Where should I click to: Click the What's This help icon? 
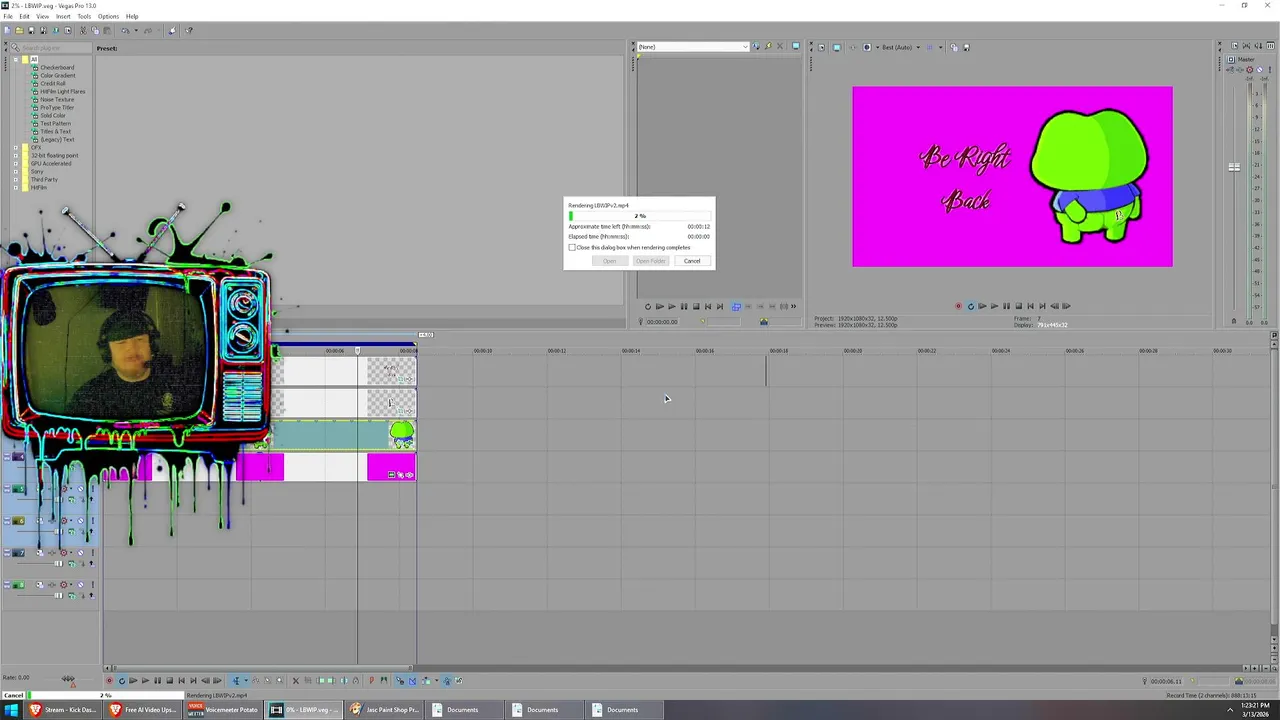189,30
